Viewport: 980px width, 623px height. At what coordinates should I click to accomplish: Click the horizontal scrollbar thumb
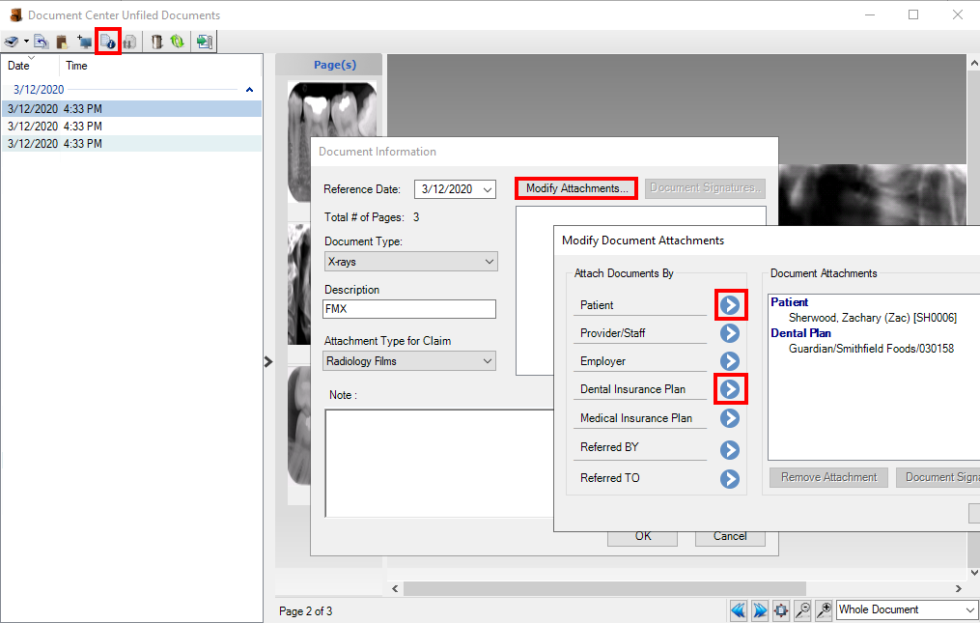tap(604, 589)
